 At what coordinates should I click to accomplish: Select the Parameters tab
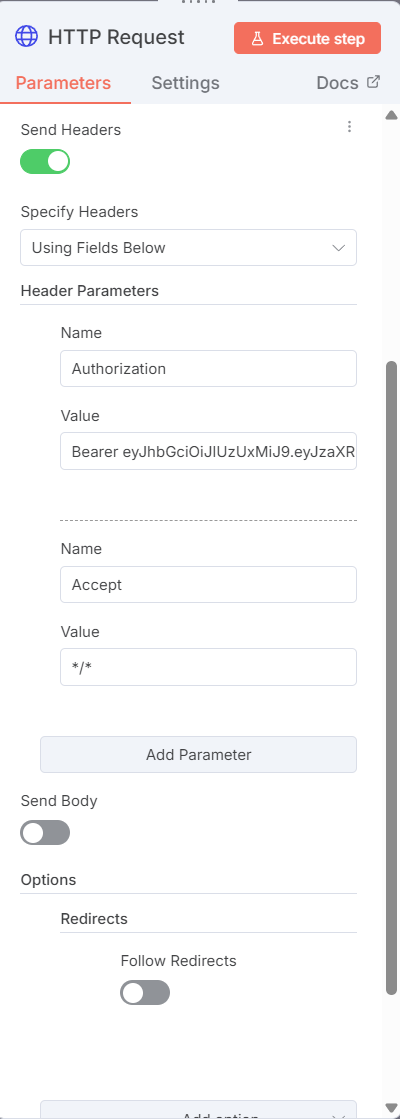point(63,83)
